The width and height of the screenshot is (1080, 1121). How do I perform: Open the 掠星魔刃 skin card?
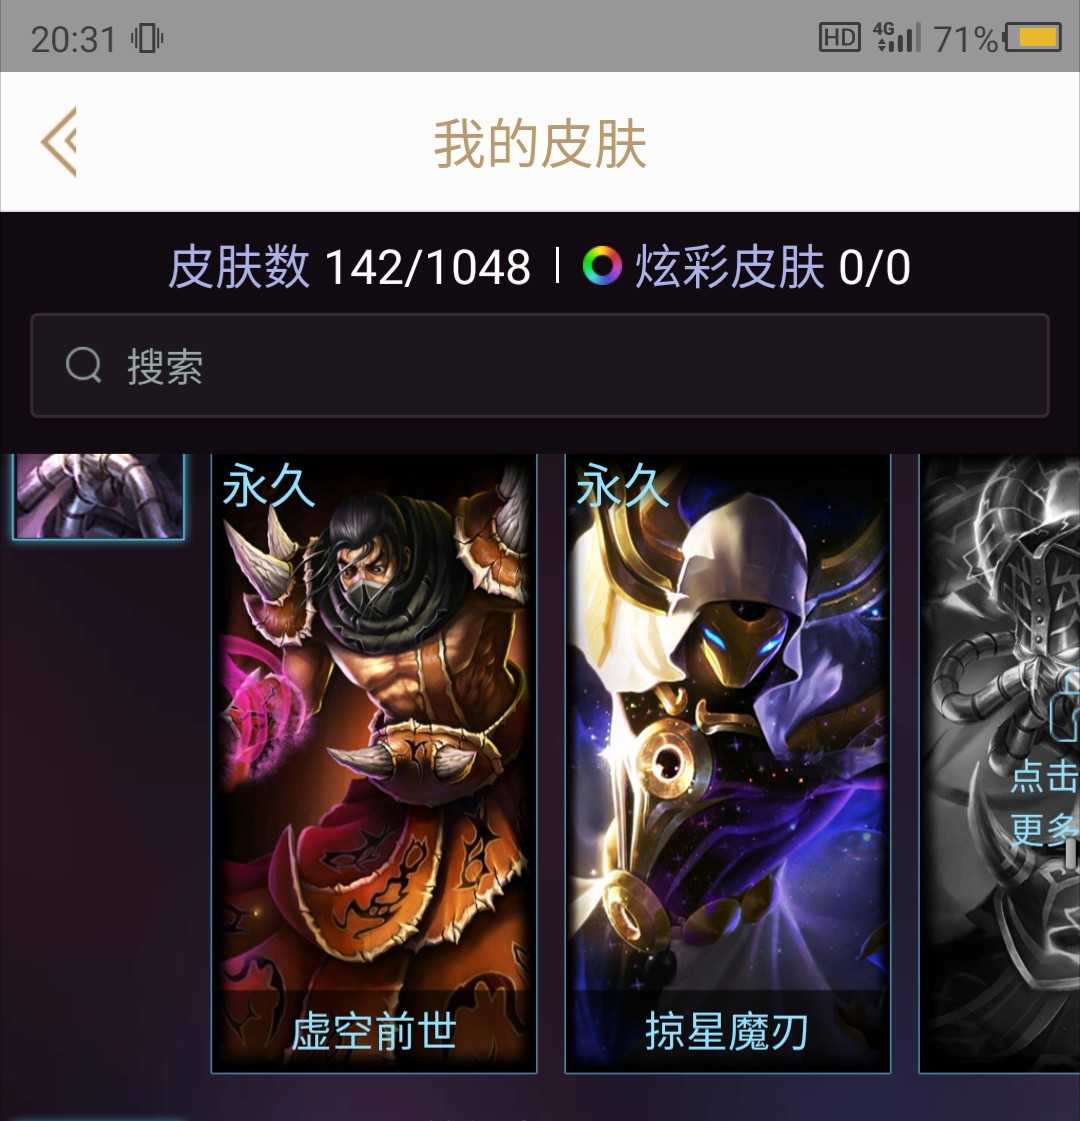728,763
